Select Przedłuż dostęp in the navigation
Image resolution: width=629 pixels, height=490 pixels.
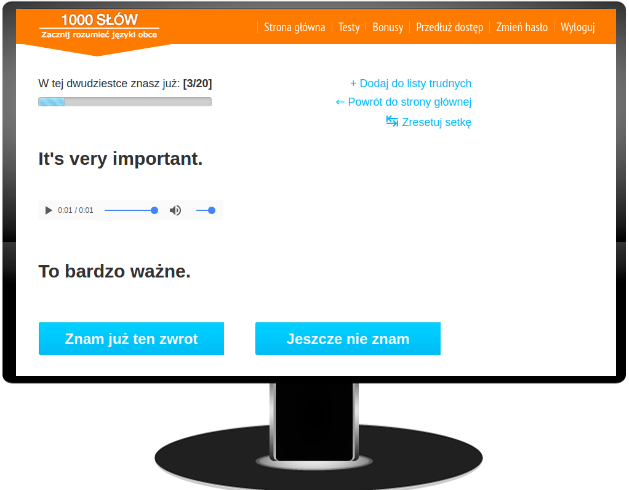[x=451, y=27]
